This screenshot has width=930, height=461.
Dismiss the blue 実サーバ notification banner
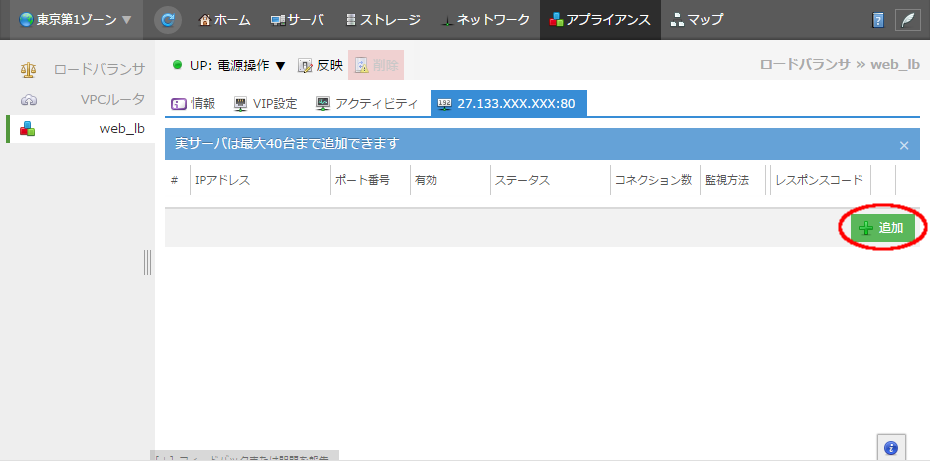[904, 145]
